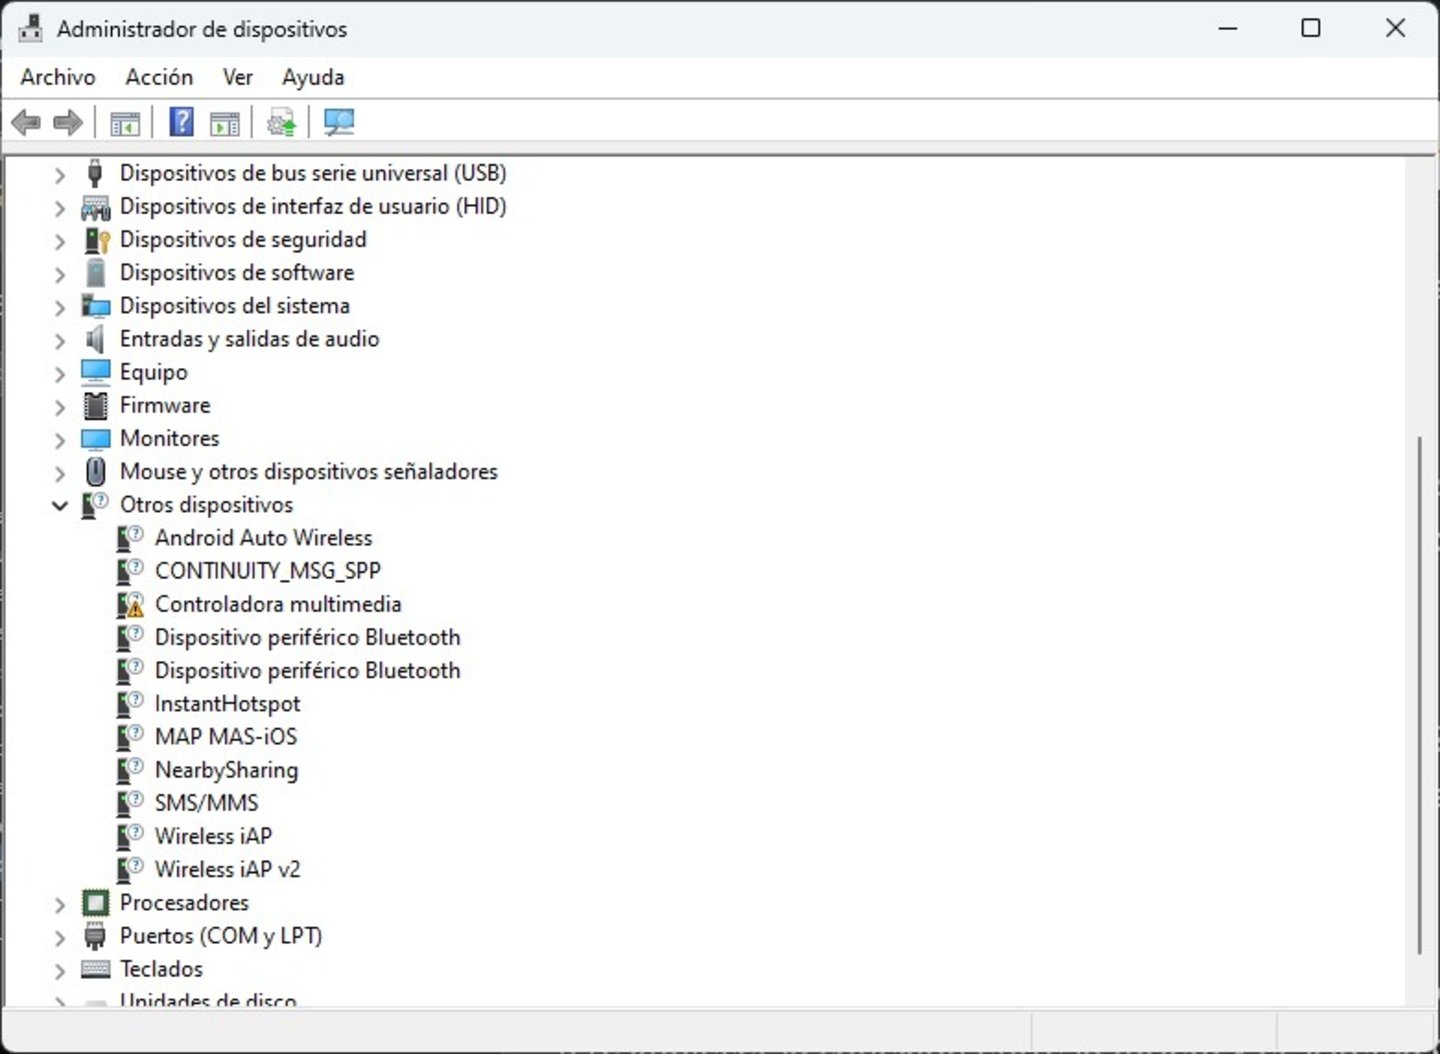1440x1054 pixels.
Task: Select the SMS/MMS device
Action: (x=206, y=803)
